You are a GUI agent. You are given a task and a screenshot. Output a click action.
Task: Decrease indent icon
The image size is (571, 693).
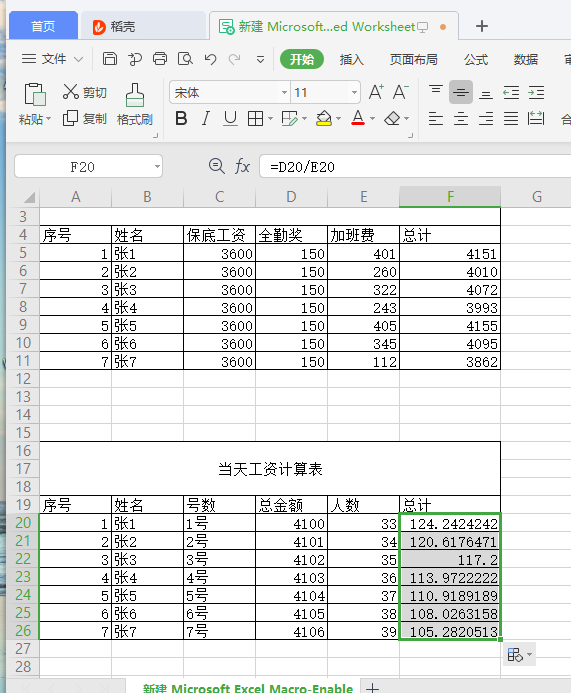pyautogui.click(x=511, y=92)
